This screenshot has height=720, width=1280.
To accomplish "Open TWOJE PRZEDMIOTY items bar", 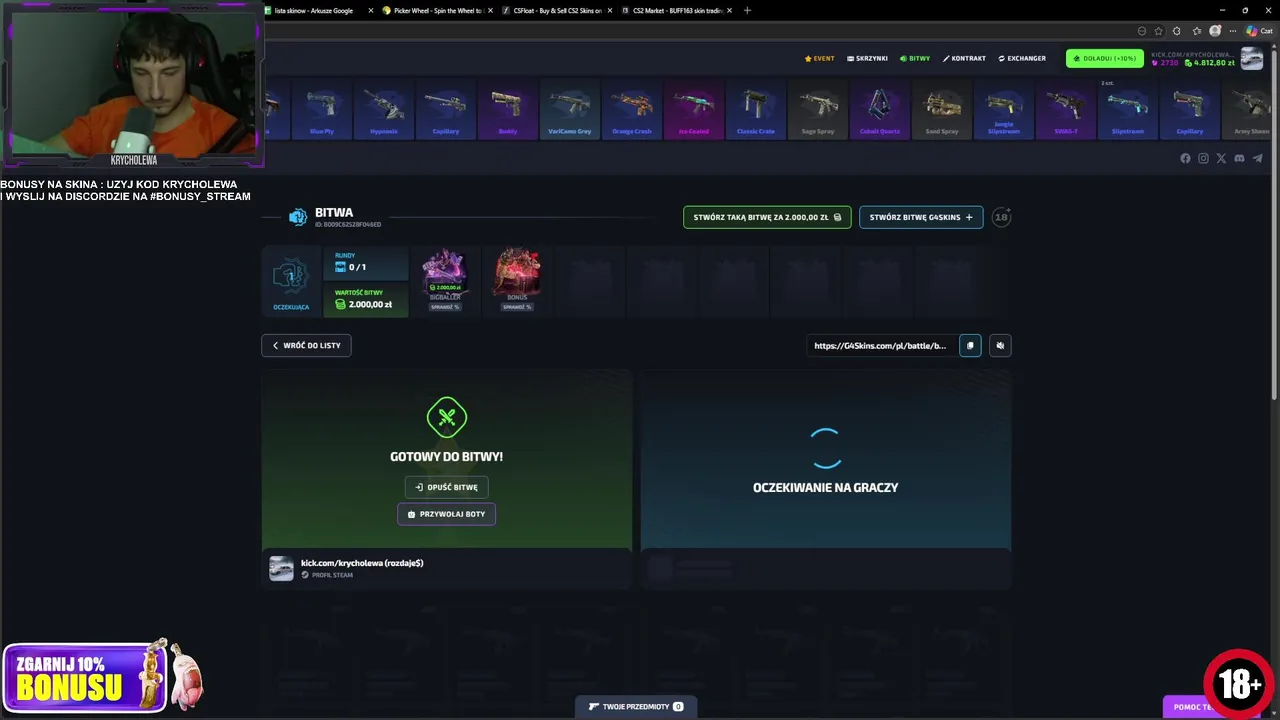I will point(636,706).
